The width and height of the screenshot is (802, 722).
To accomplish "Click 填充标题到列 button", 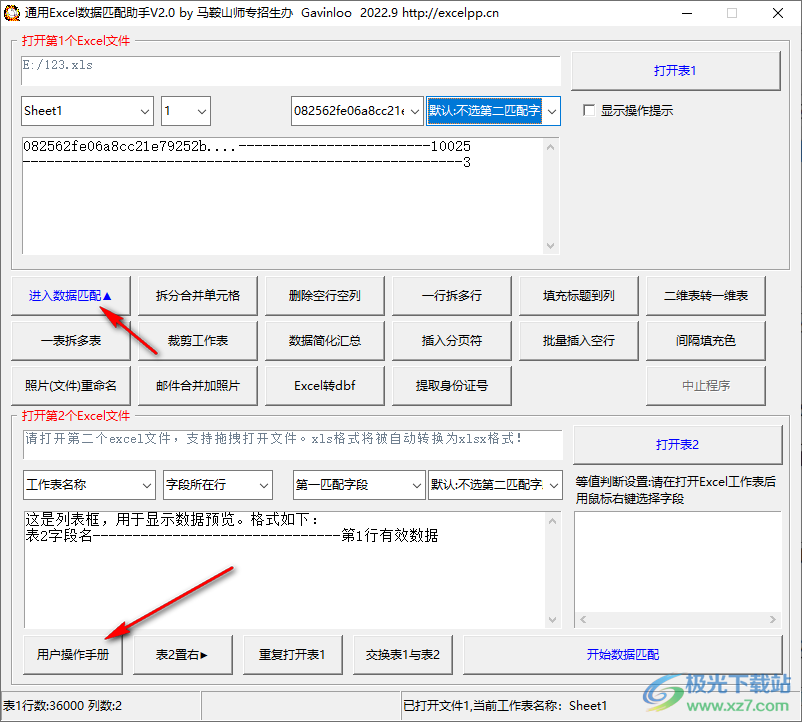I will pyautogui.click(x=578, y=296).
